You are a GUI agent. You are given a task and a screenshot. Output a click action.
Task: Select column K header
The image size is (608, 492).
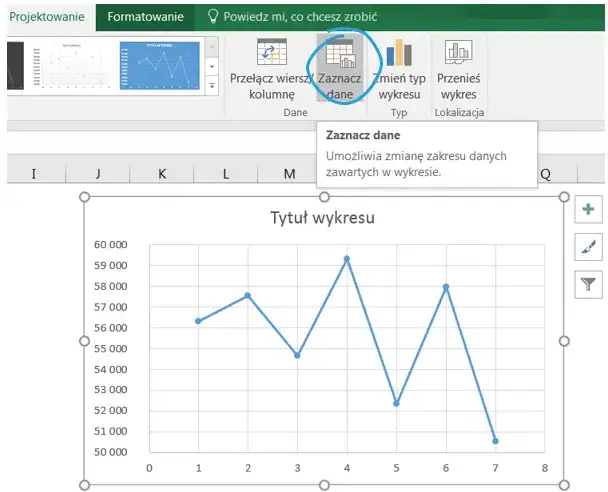tap(162, 174)
